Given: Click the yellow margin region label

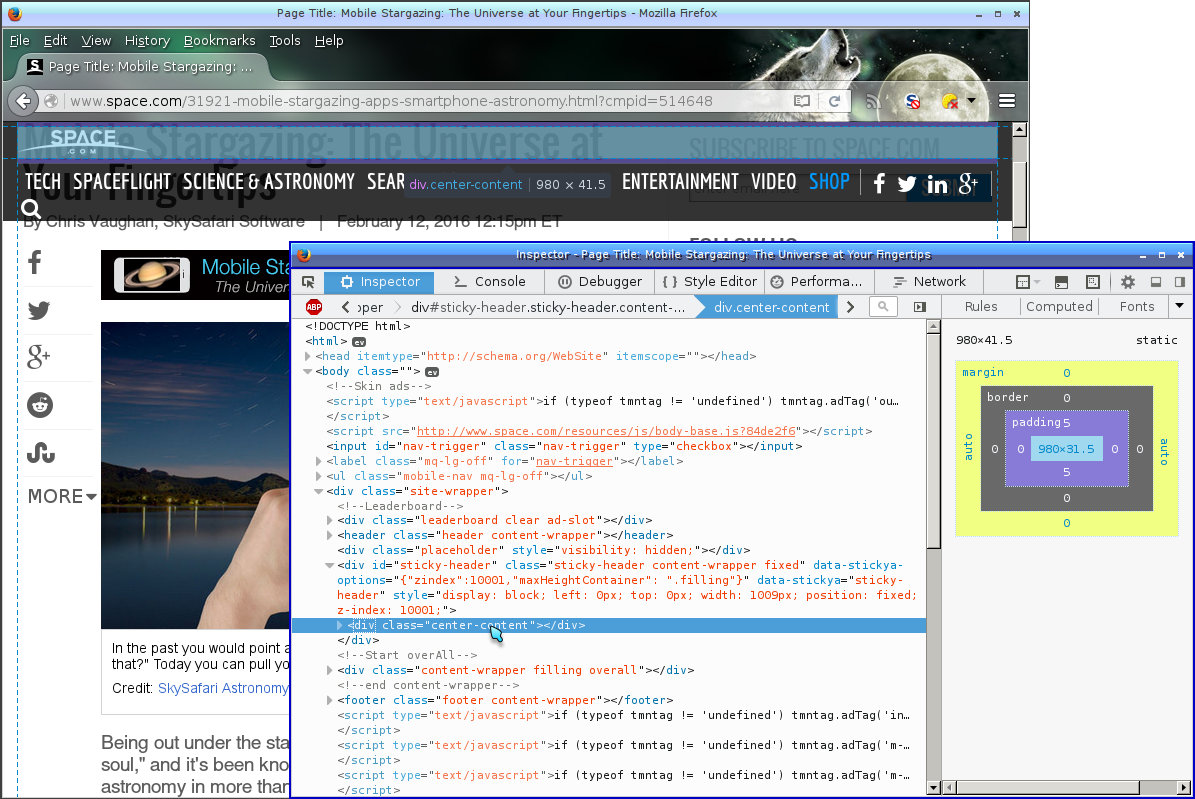Looking at the screenshot, I should (x=982, y=372).
